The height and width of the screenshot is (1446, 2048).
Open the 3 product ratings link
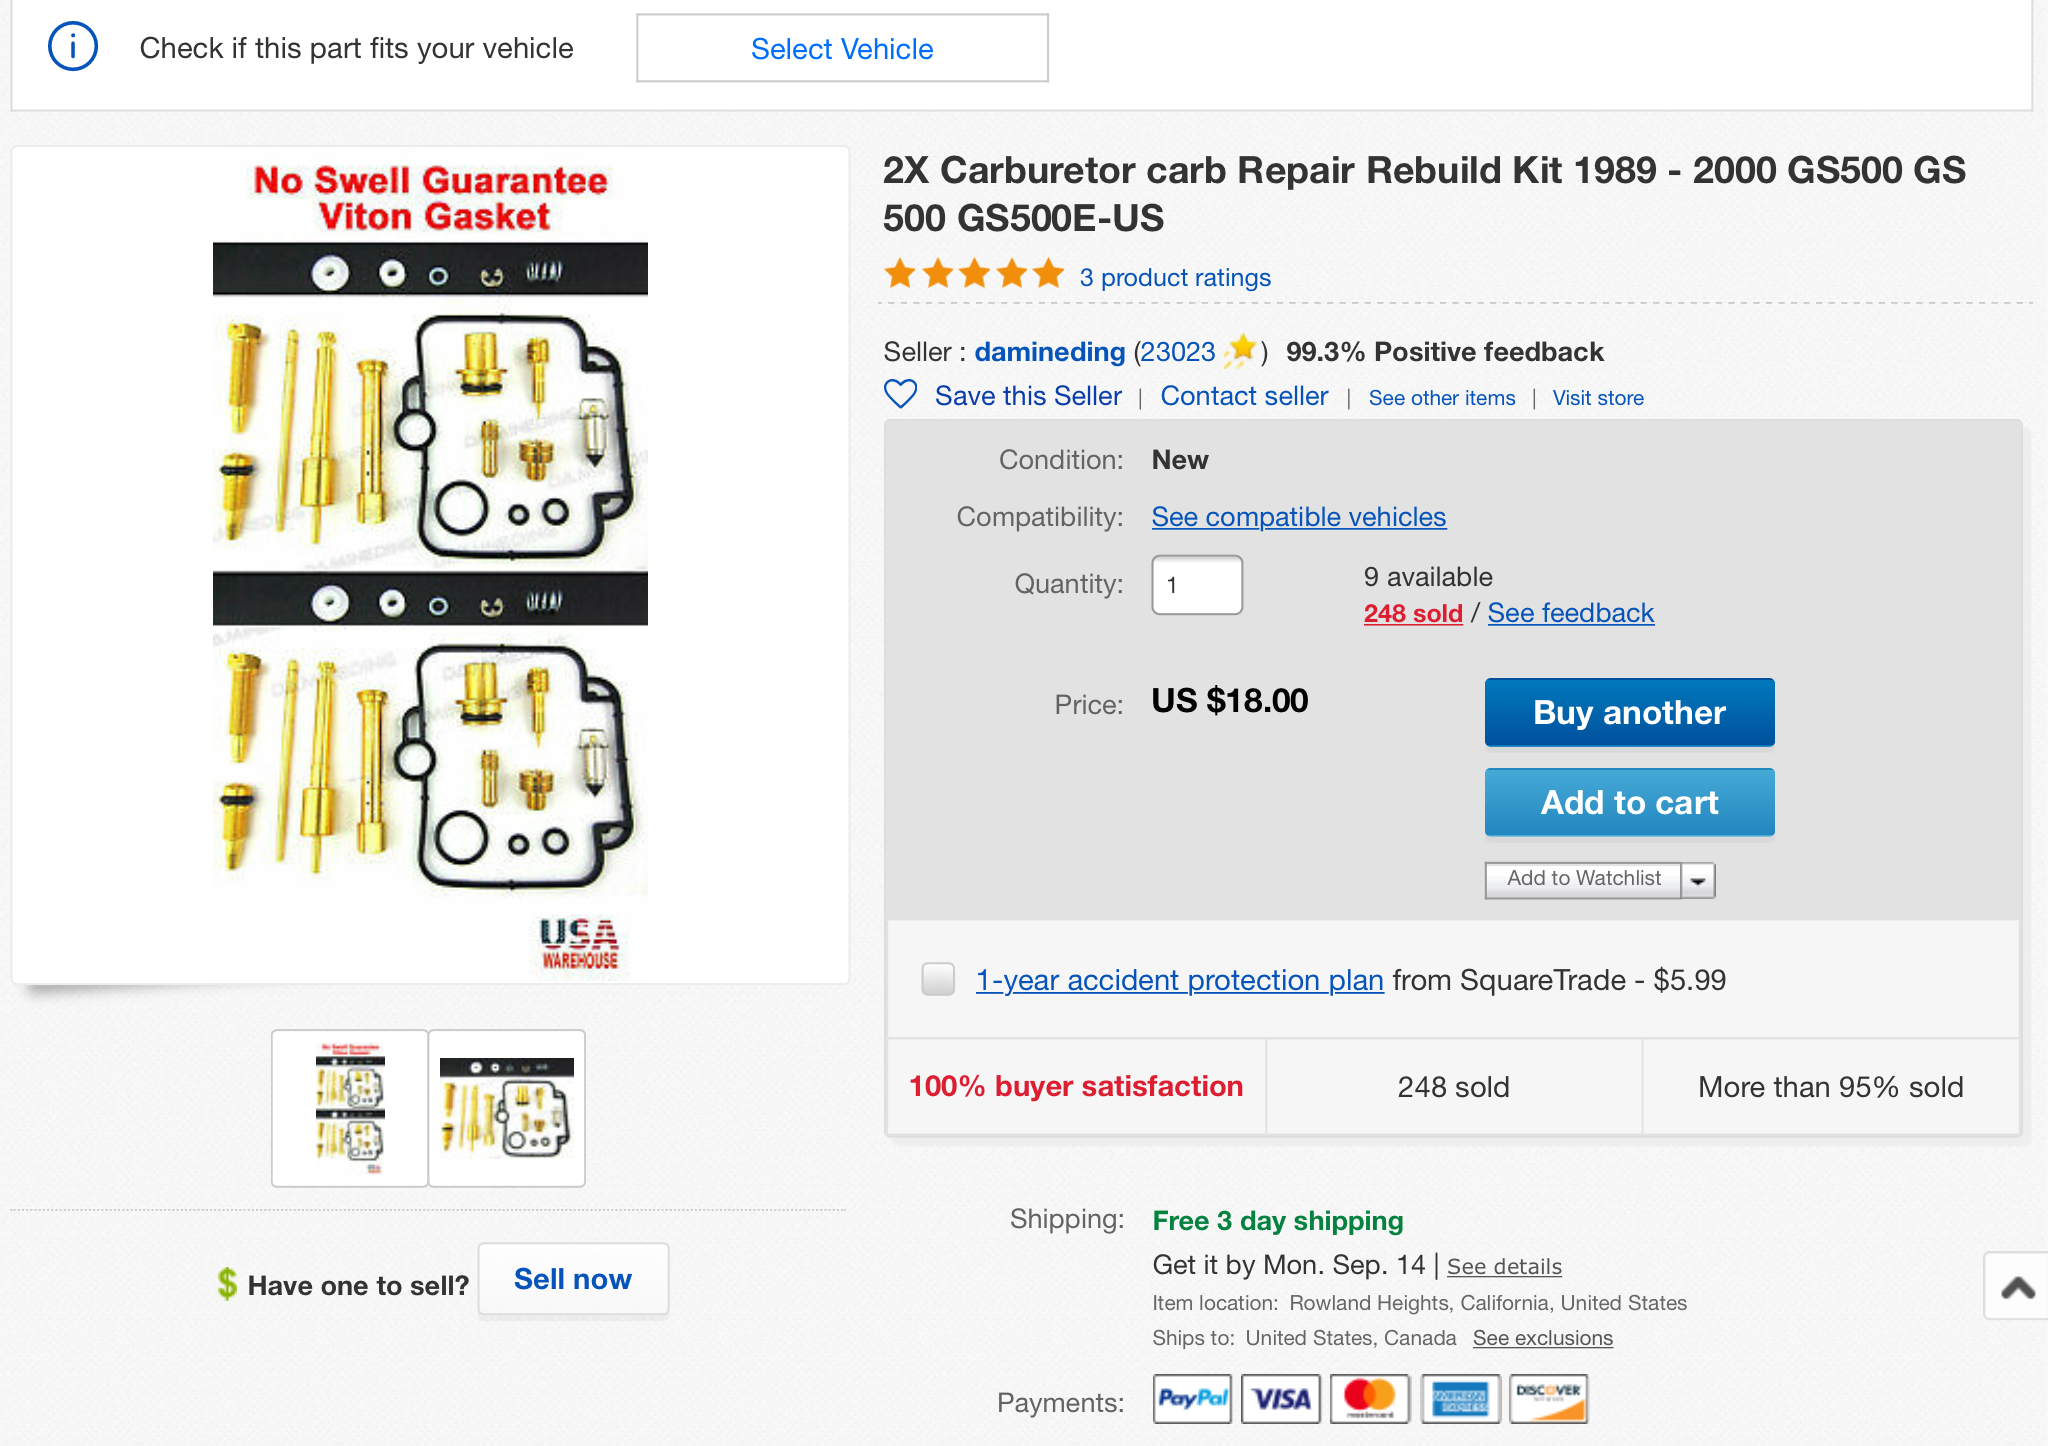click(1175, 277)
